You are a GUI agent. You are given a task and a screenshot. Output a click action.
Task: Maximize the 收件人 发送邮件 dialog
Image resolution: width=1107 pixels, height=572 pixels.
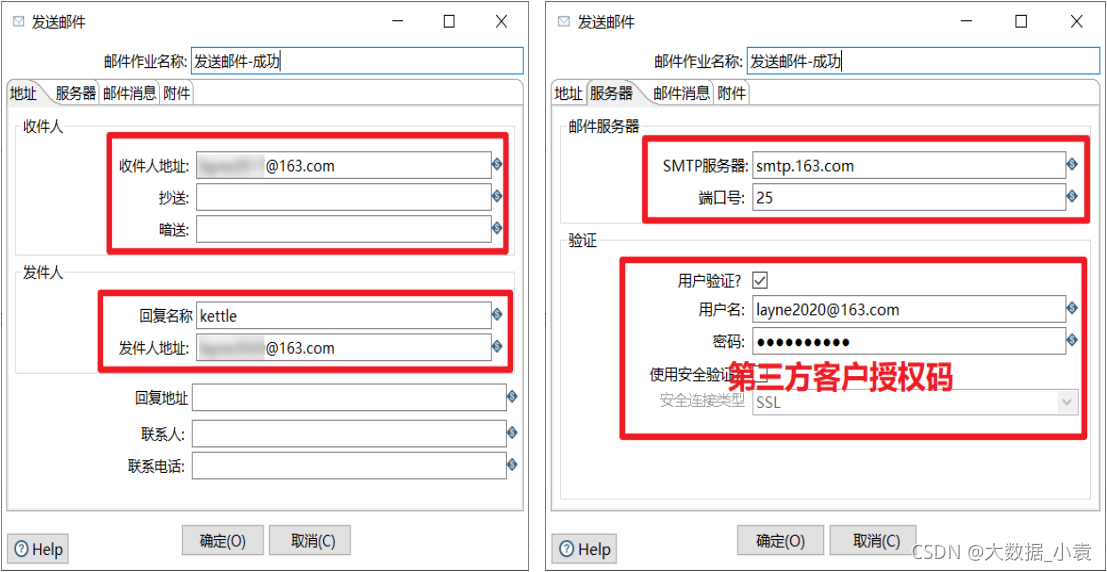[449, 22]
